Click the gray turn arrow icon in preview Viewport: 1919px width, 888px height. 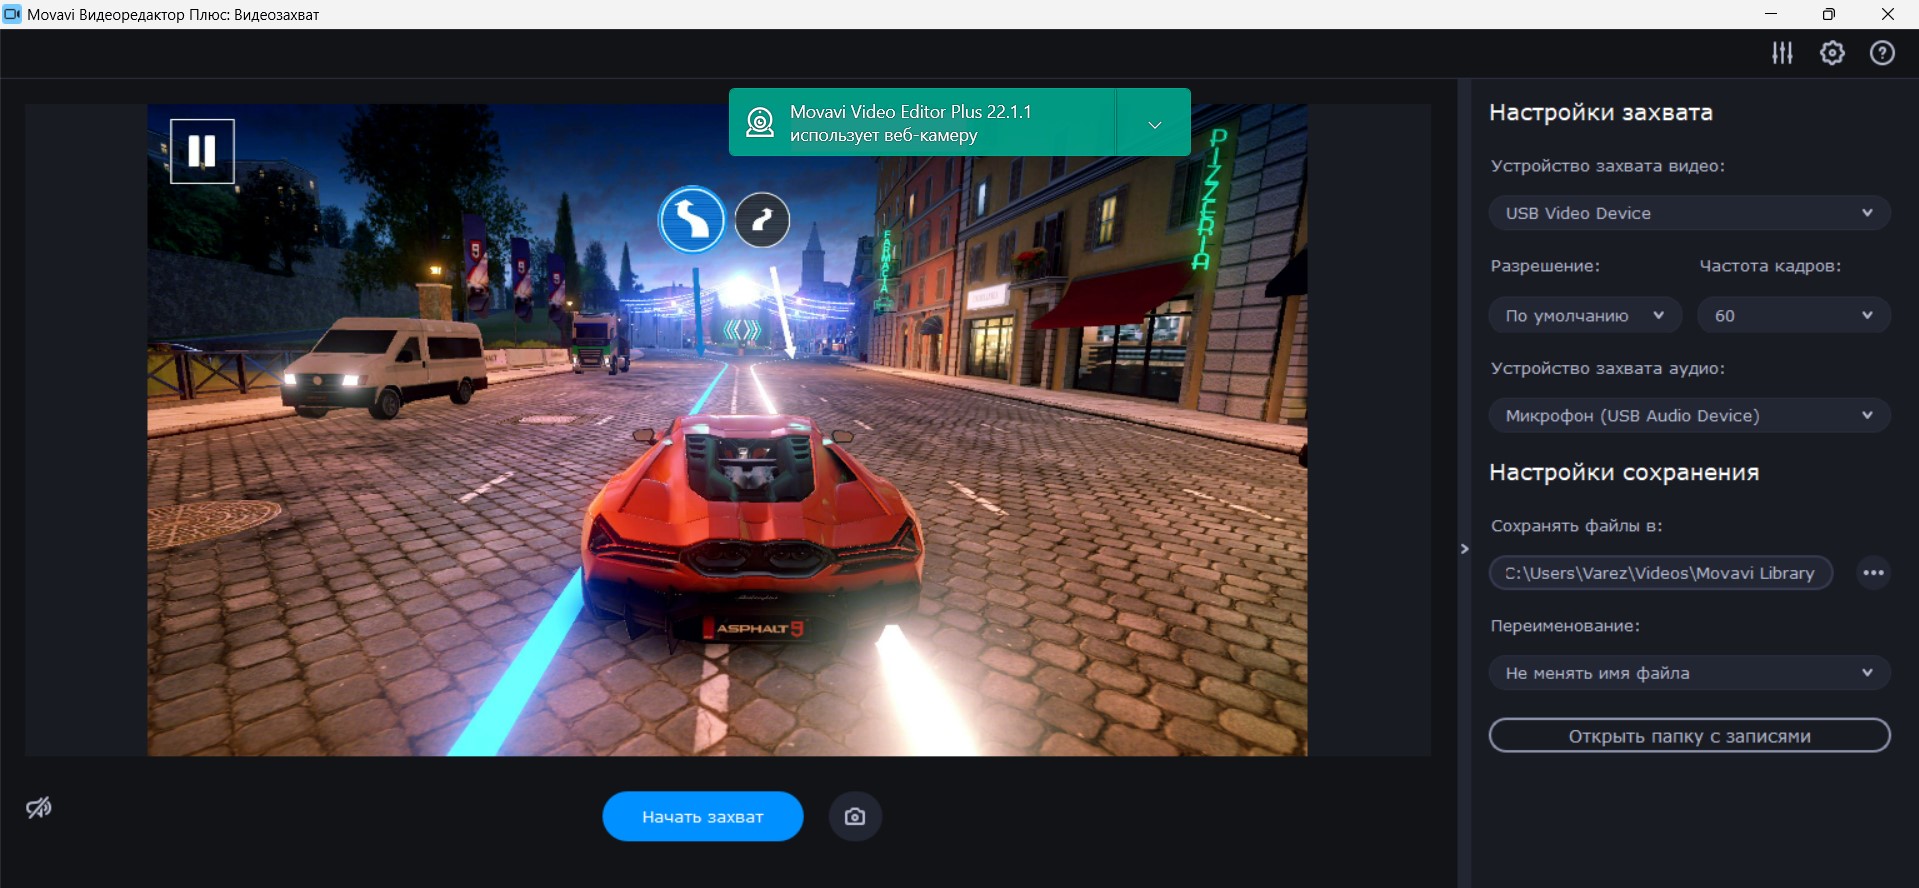[x=762, y=220]
